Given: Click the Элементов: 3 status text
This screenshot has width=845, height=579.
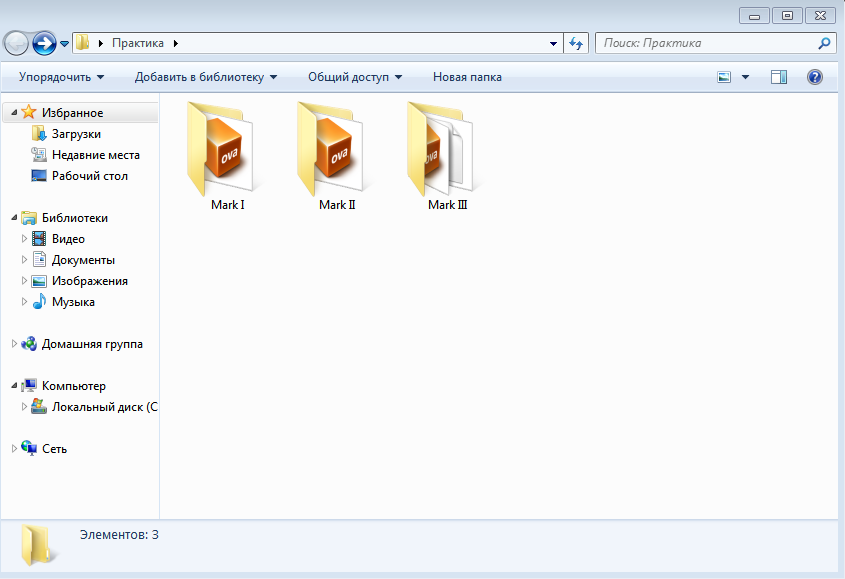Looking at the screenshot, I should click(119, 535).
